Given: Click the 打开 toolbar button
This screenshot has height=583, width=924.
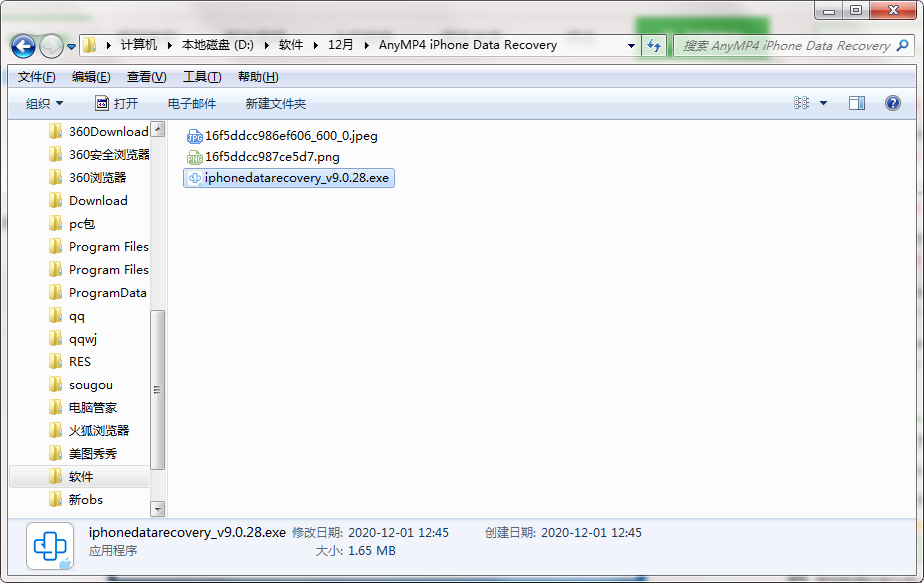Looking at the screenshot, I should pyautogui.click(x=117, y=104).
